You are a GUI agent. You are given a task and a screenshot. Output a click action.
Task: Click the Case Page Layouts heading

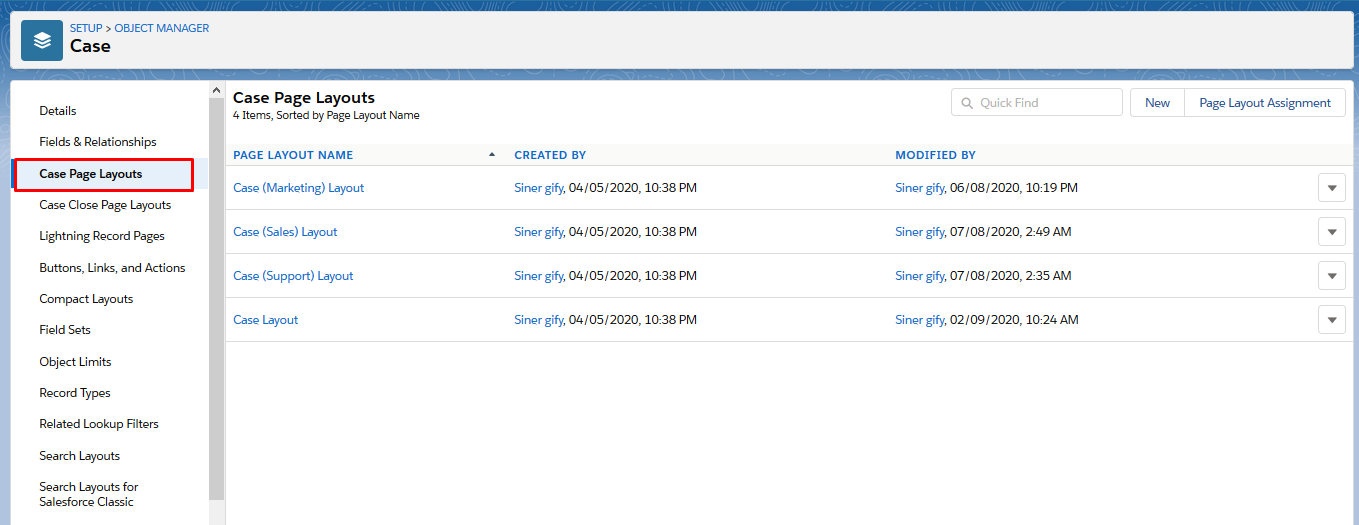[304, 98]
